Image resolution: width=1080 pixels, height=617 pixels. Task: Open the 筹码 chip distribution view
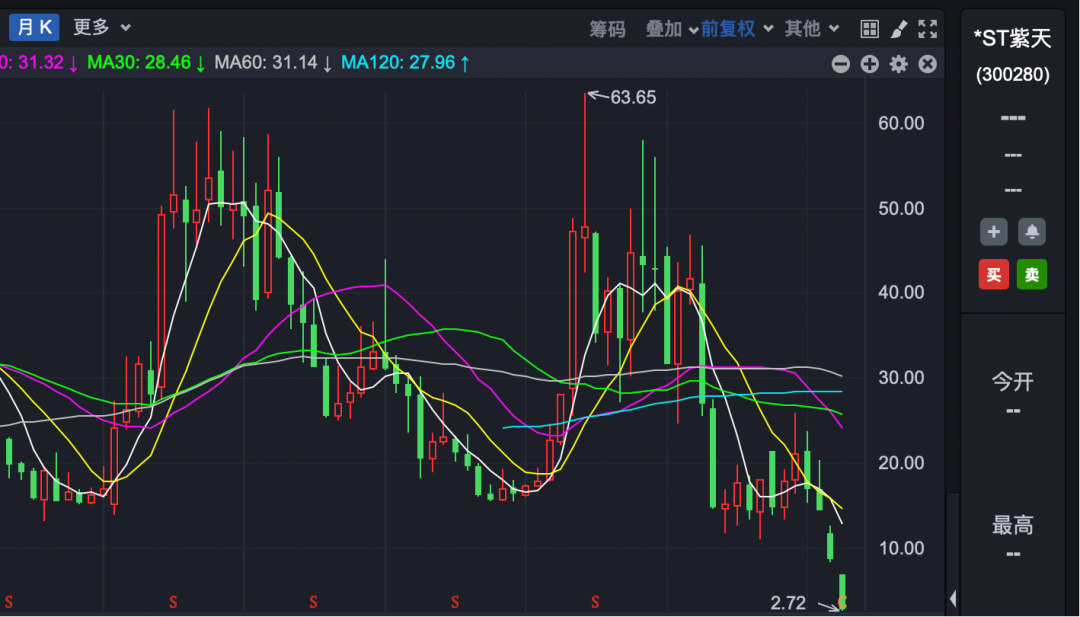tap(608, 29)
